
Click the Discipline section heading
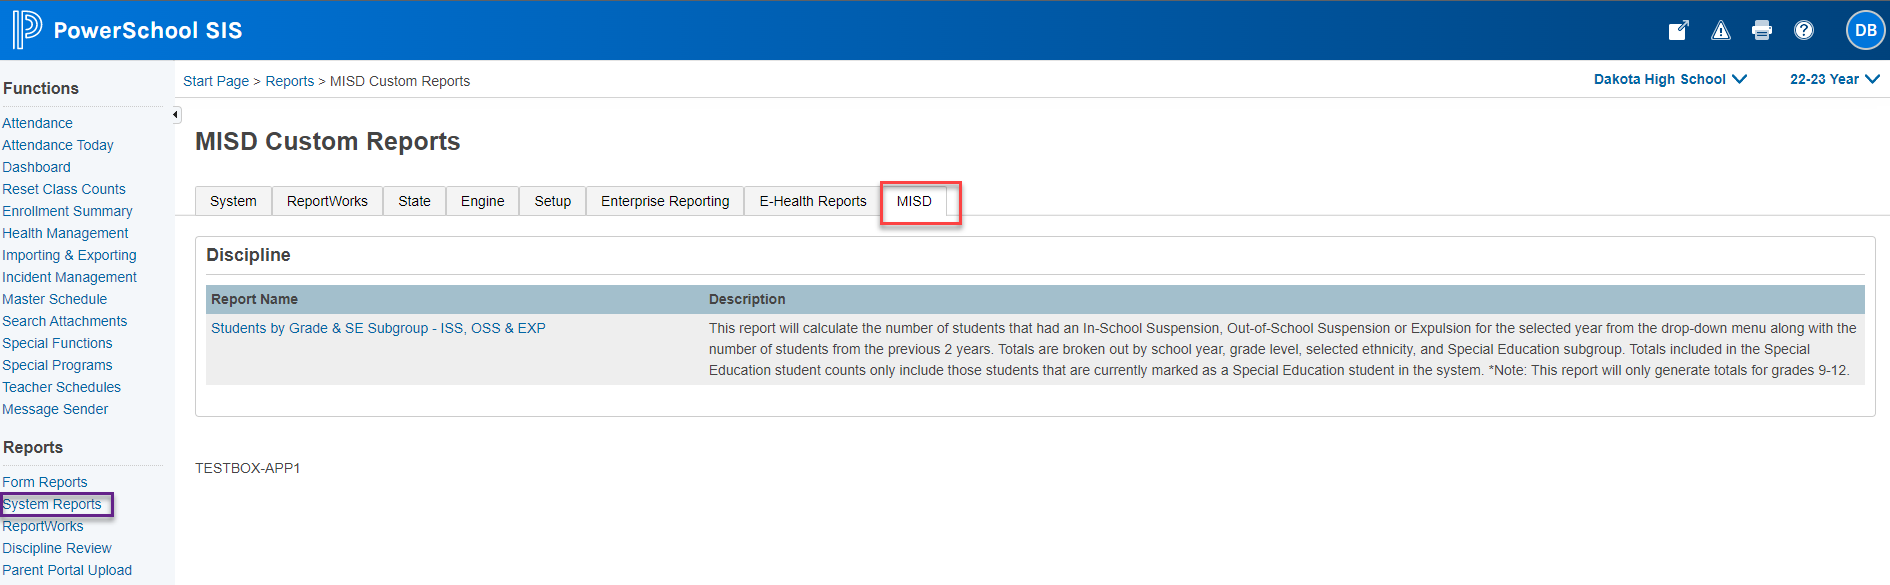(248, 255)
